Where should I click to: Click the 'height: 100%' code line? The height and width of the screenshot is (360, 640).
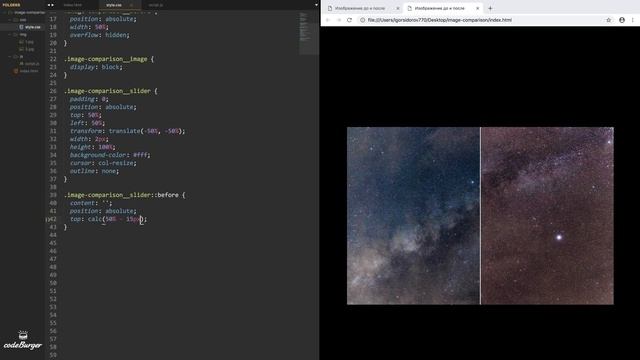pyautogui.click(x=92, y=147)
